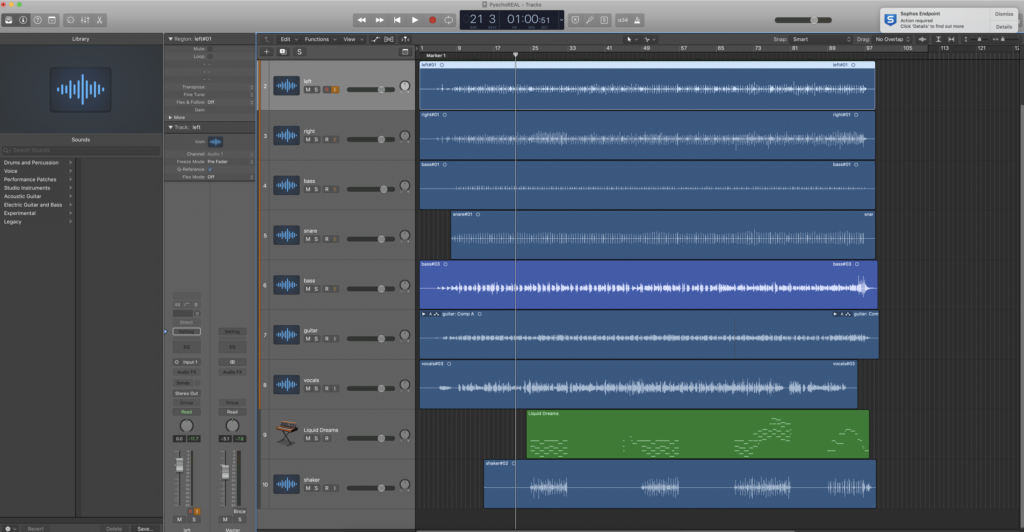Open the Toolbar display button
Viewport: 1024px width, 532px height.
(52, 20)
